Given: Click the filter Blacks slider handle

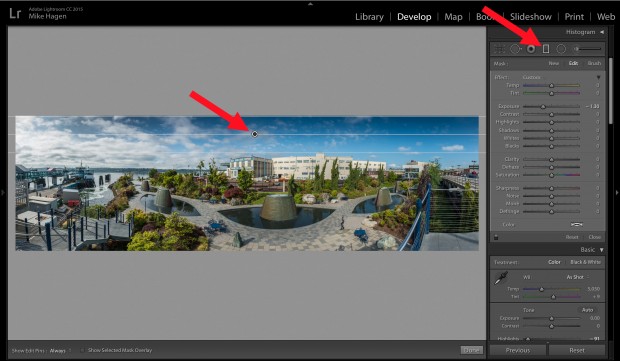Looking at the screenshot, I should (x=552, y=147).
